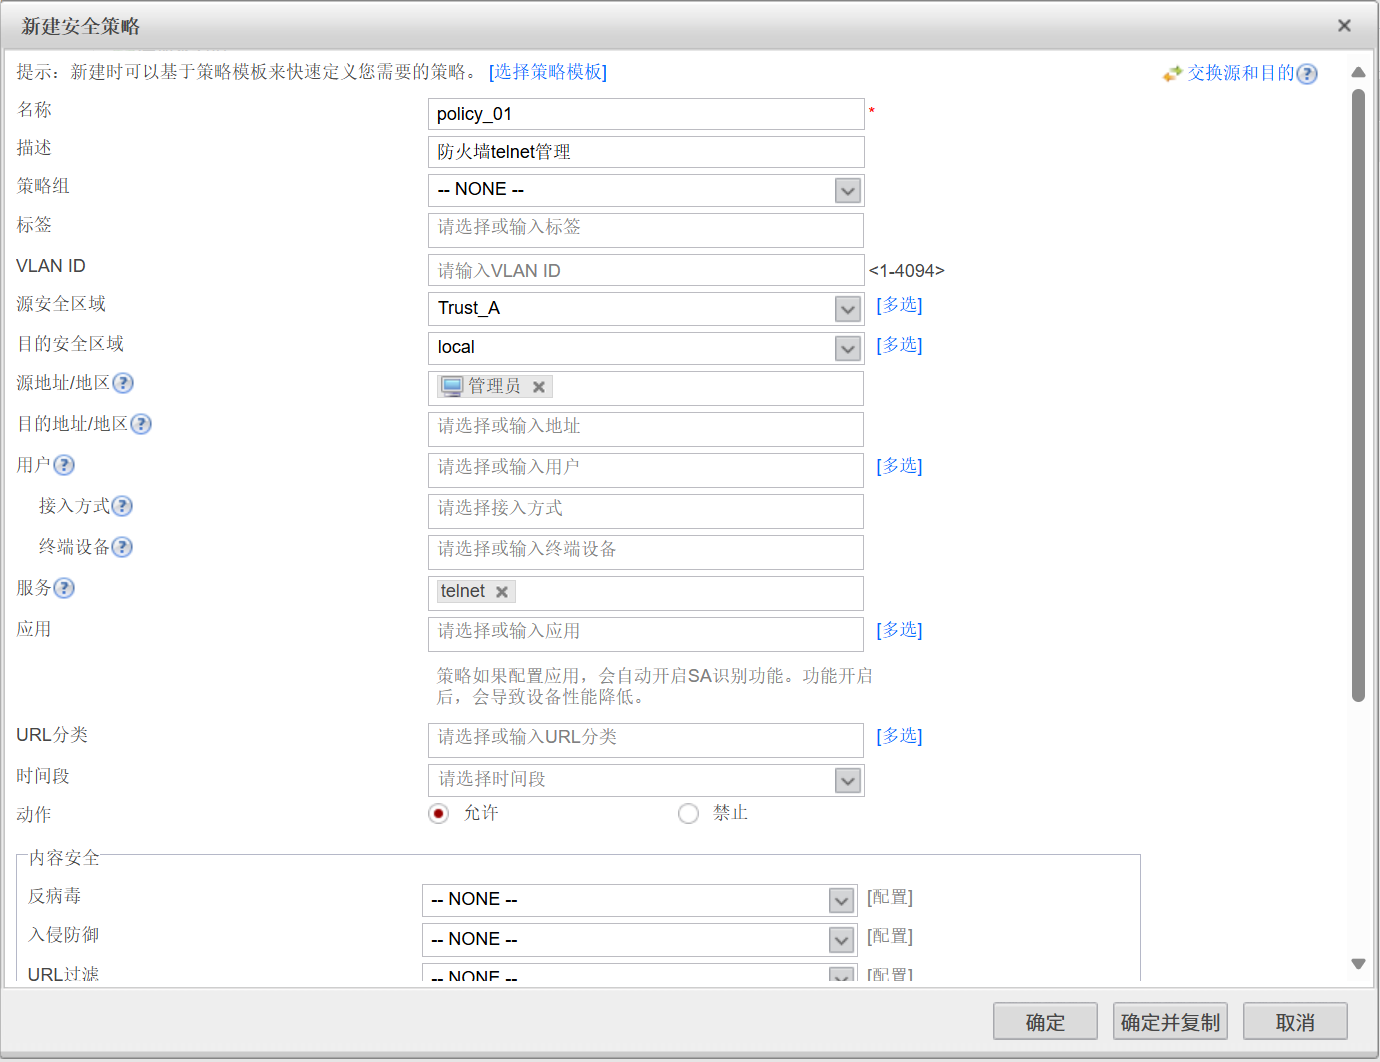Click the 应用 input field
Image resolution: width=1380 pixels, height=1062 pixels.
click(646, 634)
